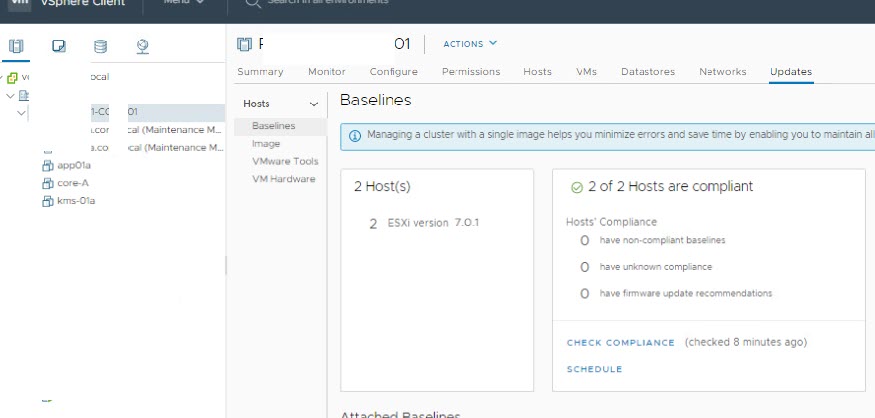Image resolution: width=875 pixels, height=418 pixels.
Task: Open the Networking inventory view icon
Action: click(142, 46)
